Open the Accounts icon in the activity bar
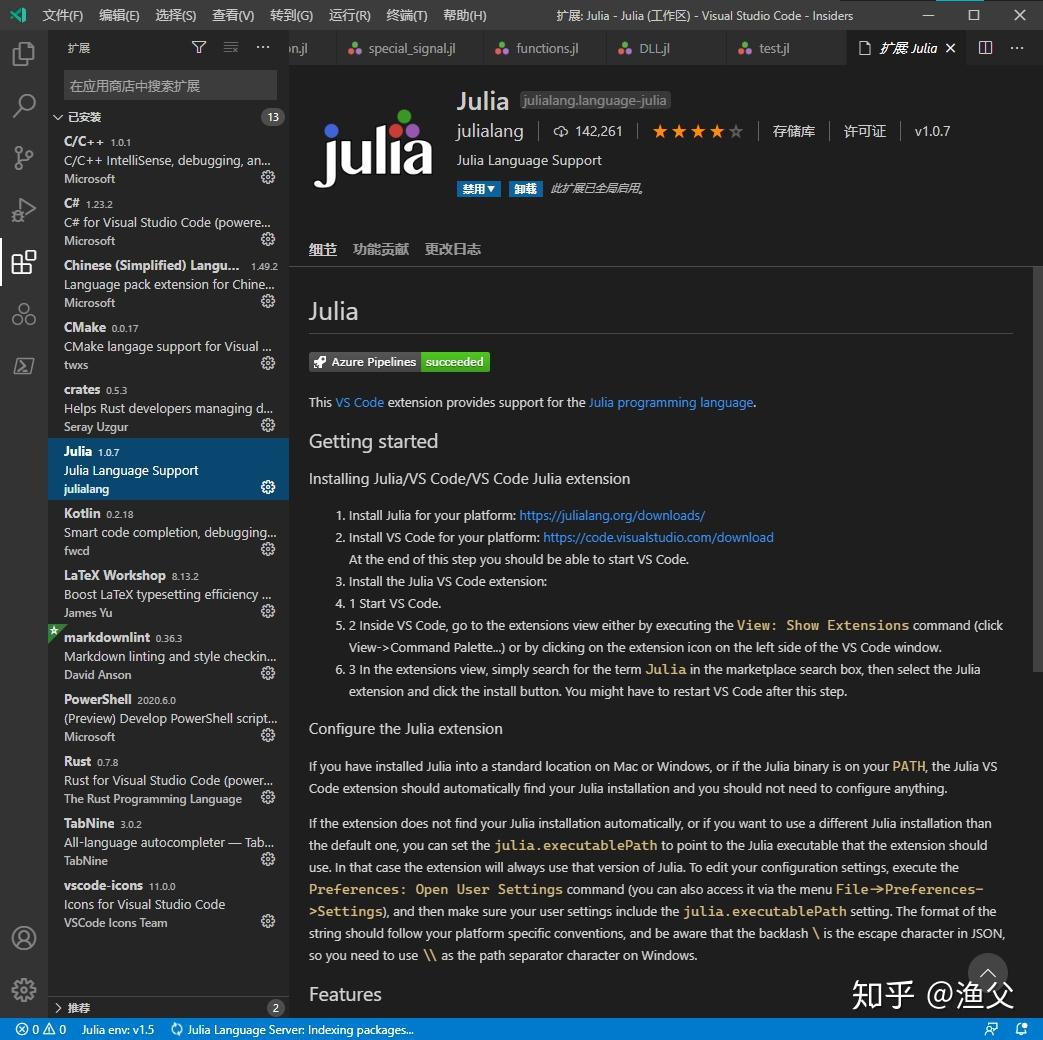Image resolution: width=1043 pixels, height=1040 pixels. coord(23,938)
